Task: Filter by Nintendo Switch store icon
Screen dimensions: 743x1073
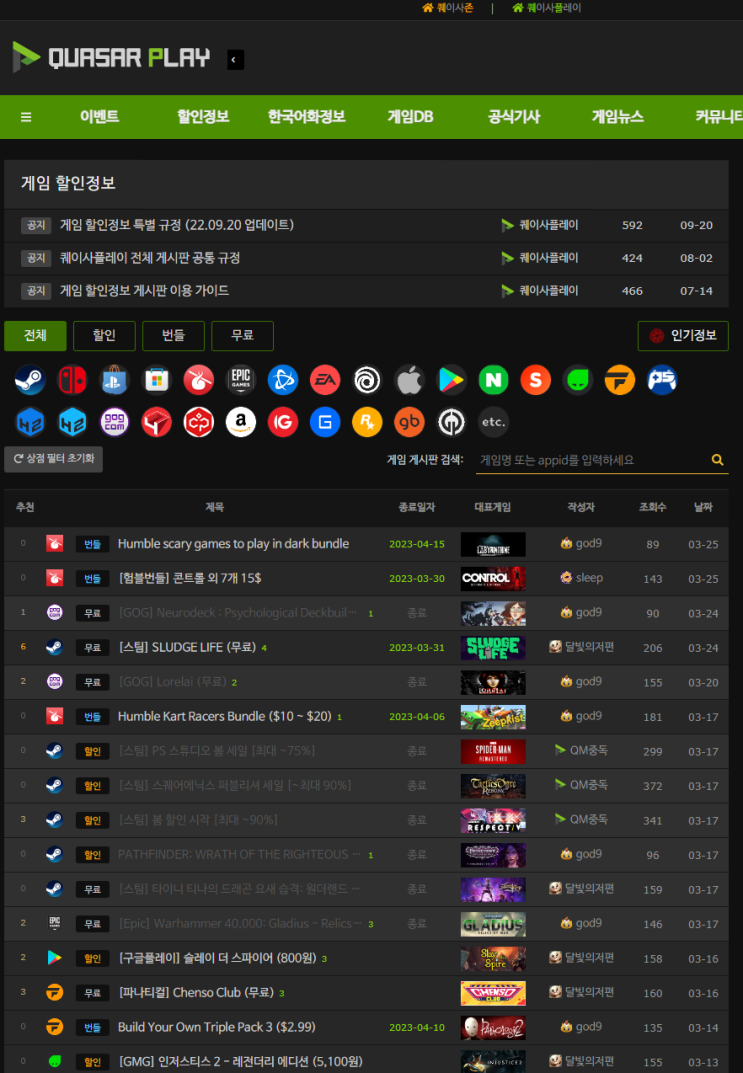Action: tap(73, 380)
